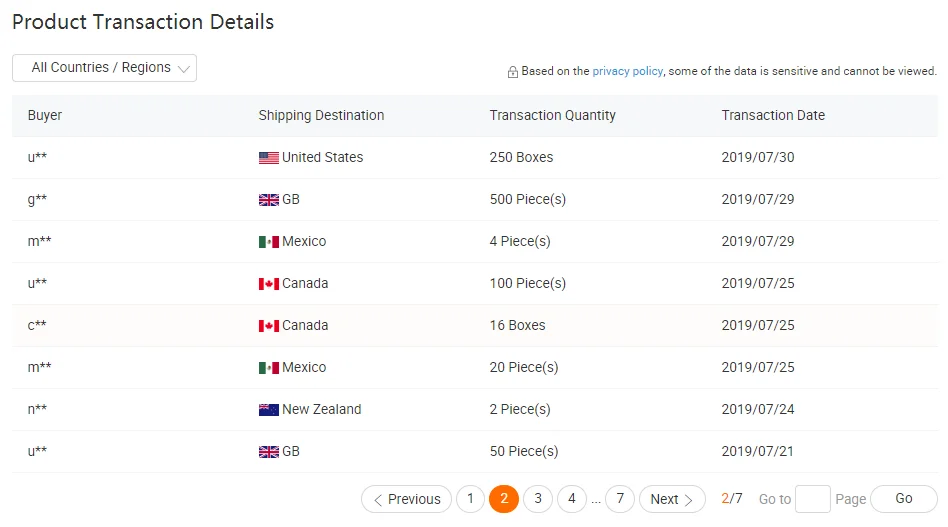This screenshot has width=948, height=527.
Task: Jump to page 4
Action: [x=572, y=499]
